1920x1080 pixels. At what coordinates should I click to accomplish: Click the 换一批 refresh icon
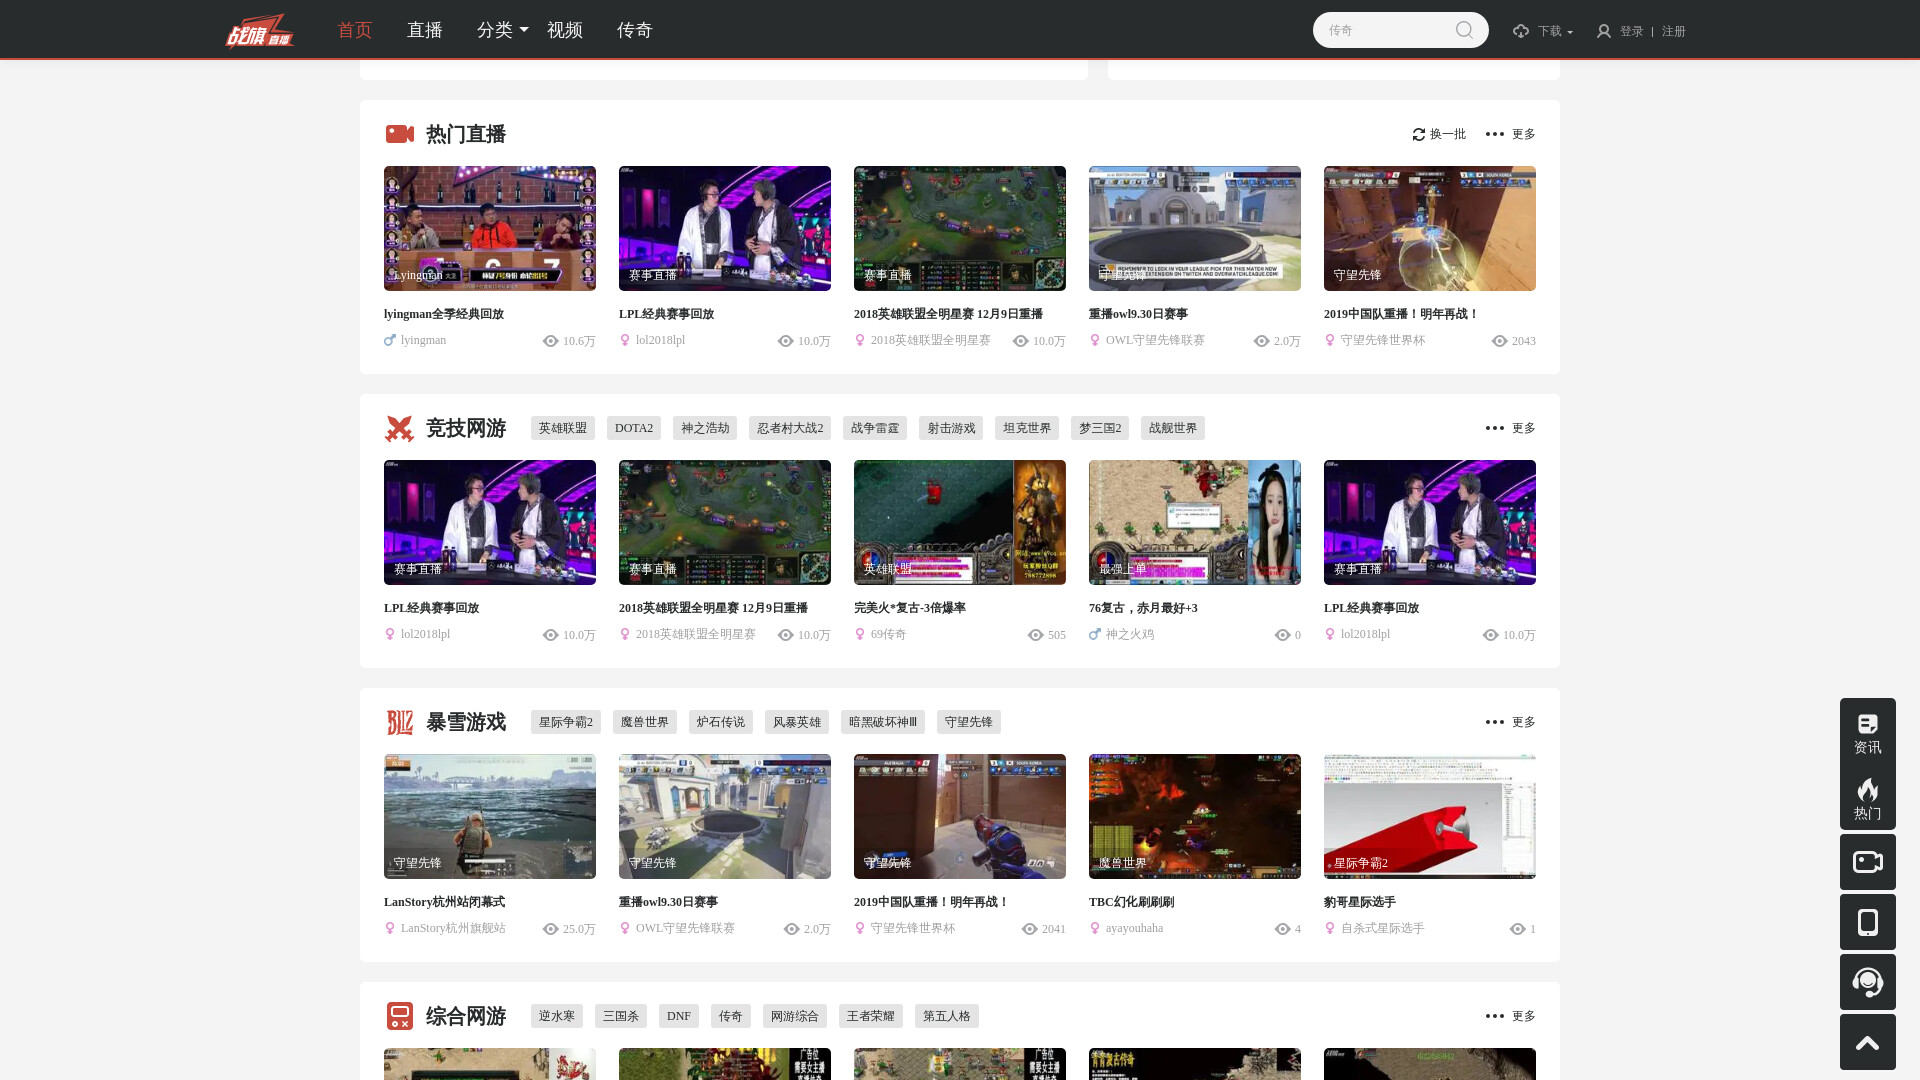tap(1418, 134)
